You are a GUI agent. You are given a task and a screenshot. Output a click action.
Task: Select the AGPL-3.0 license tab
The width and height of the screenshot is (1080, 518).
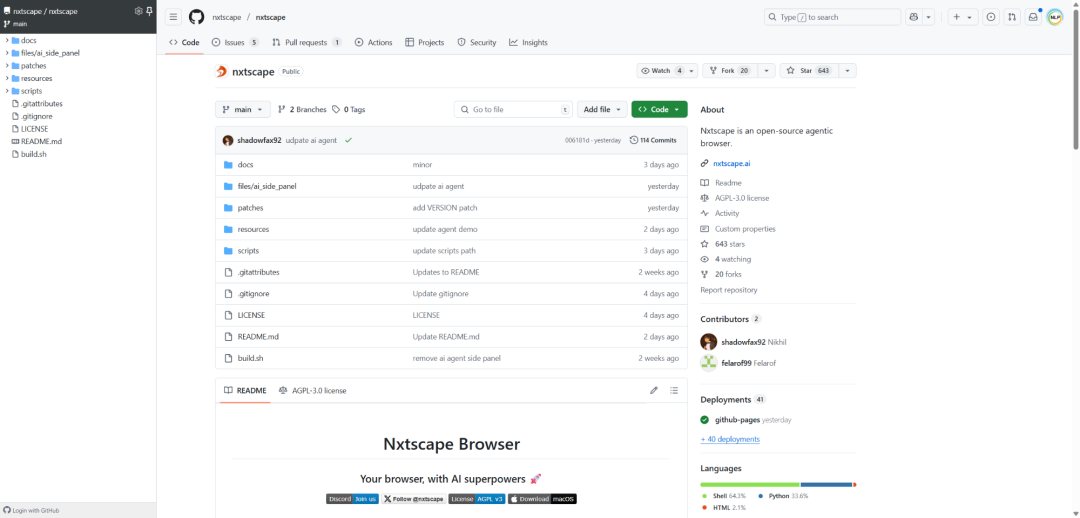point(312,391)
